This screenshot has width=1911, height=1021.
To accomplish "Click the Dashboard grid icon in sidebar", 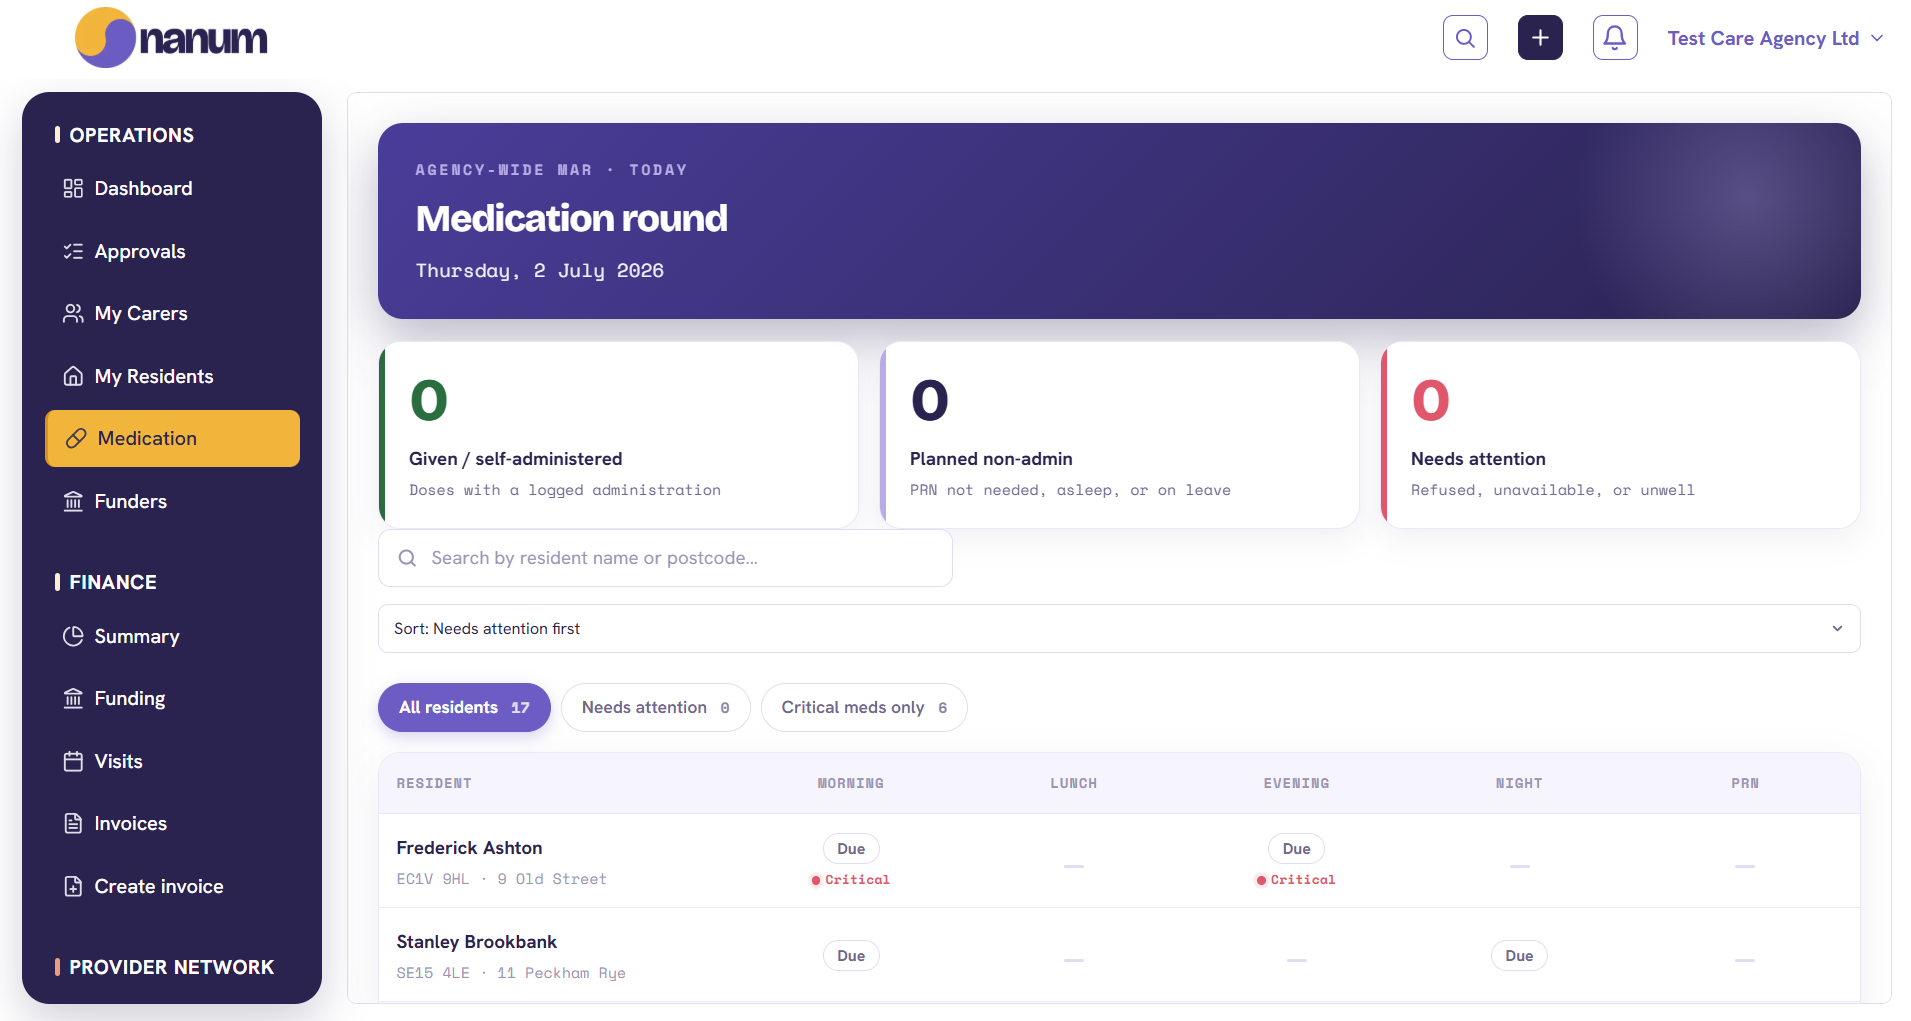I will tap(73, 188).
